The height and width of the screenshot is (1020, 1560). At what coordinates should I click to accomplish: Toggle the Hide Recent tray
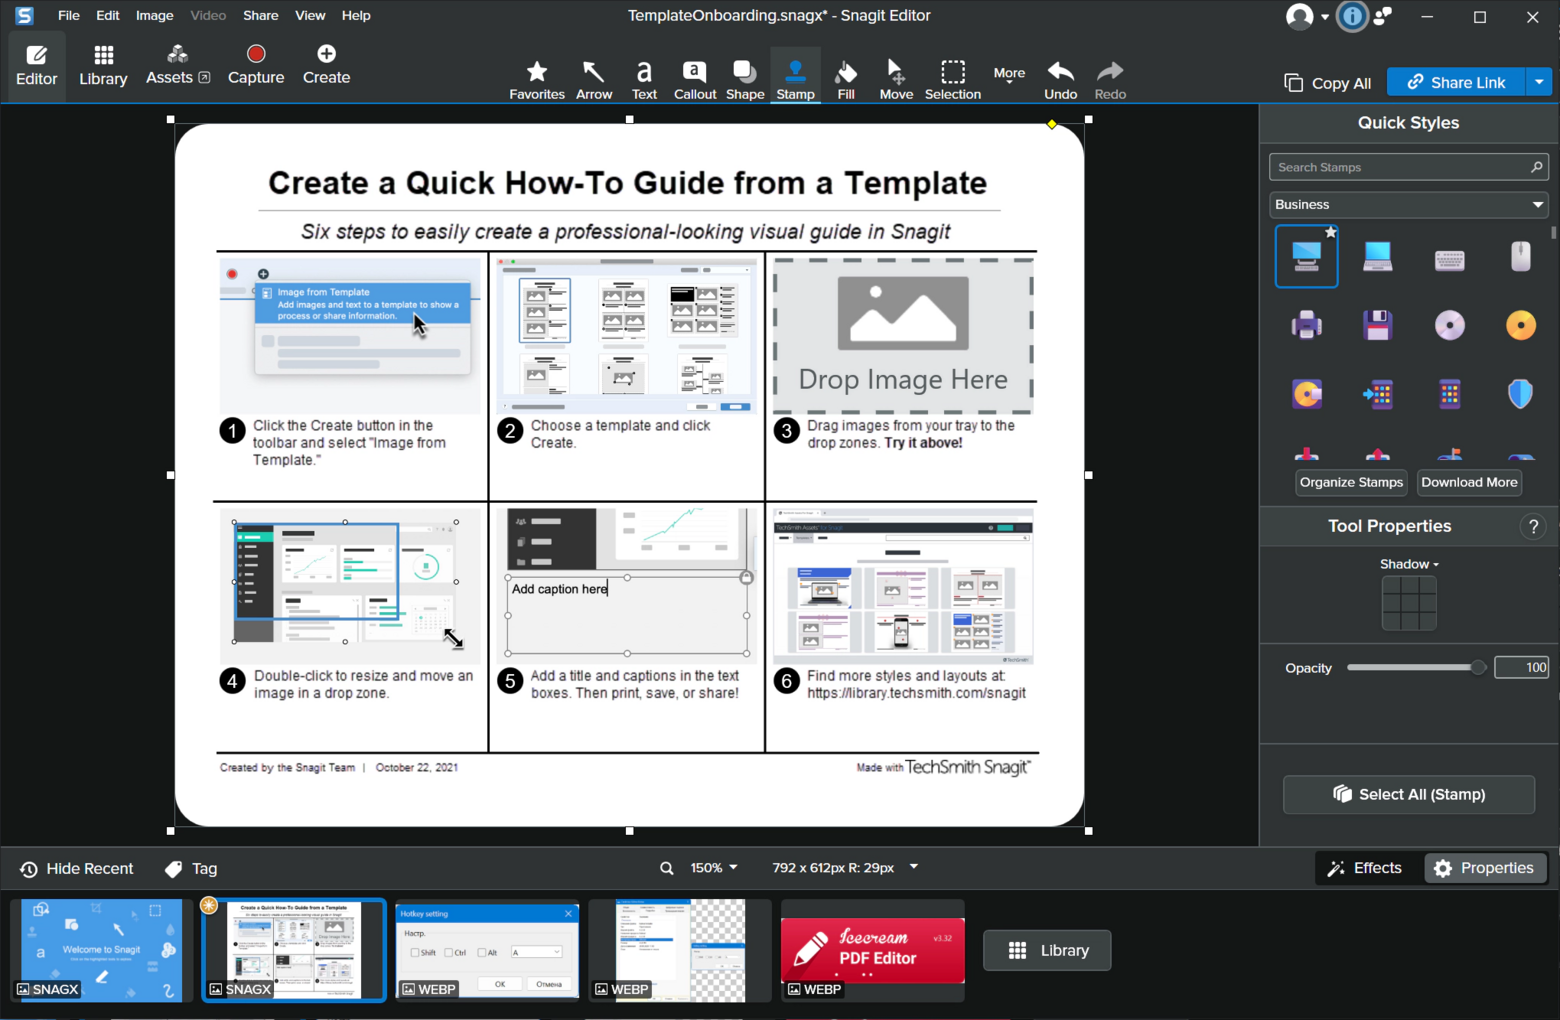click(x=76, y=869)
